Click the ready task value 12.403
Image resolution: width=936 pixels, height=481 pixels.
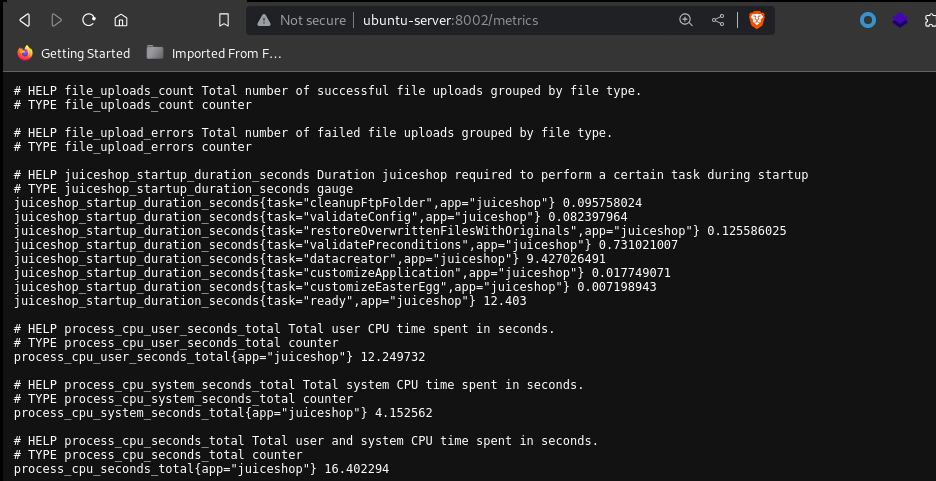[x=504, y=301]
